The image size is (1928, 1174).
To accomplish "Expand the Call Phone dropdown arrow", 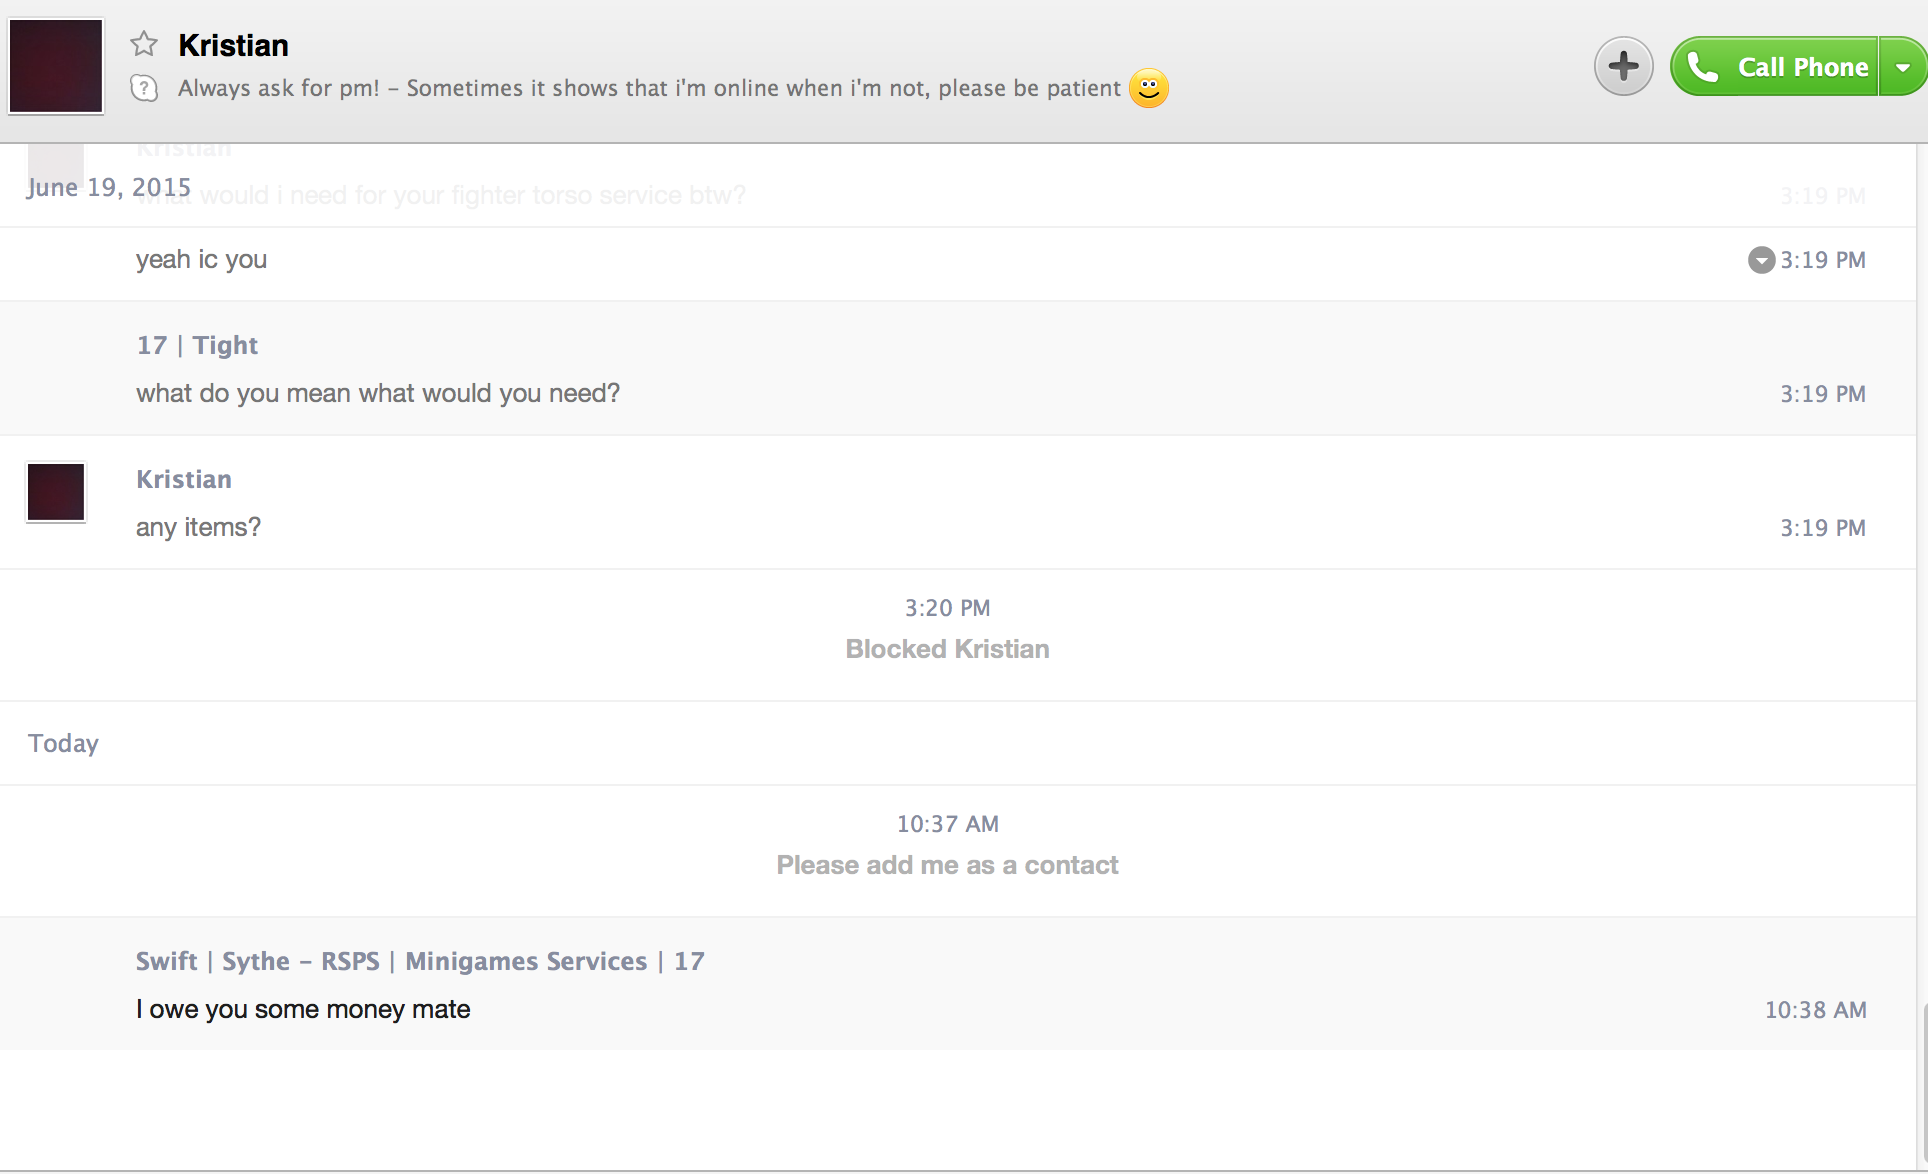I will [x=1903, y=67].
